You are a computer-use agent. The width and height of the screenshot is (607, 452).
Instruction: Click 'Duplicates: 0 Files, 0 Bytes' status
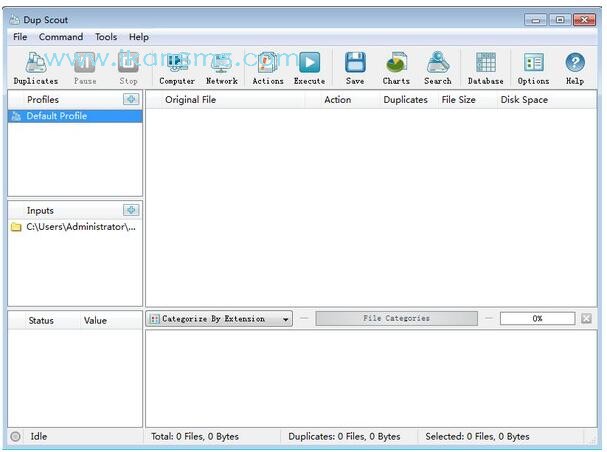tap(344, 437)
